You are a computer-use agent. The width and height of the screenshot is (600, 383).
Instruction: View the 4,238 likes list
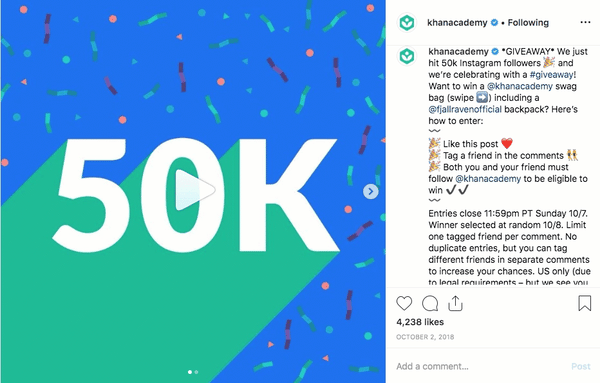point(420,322)
